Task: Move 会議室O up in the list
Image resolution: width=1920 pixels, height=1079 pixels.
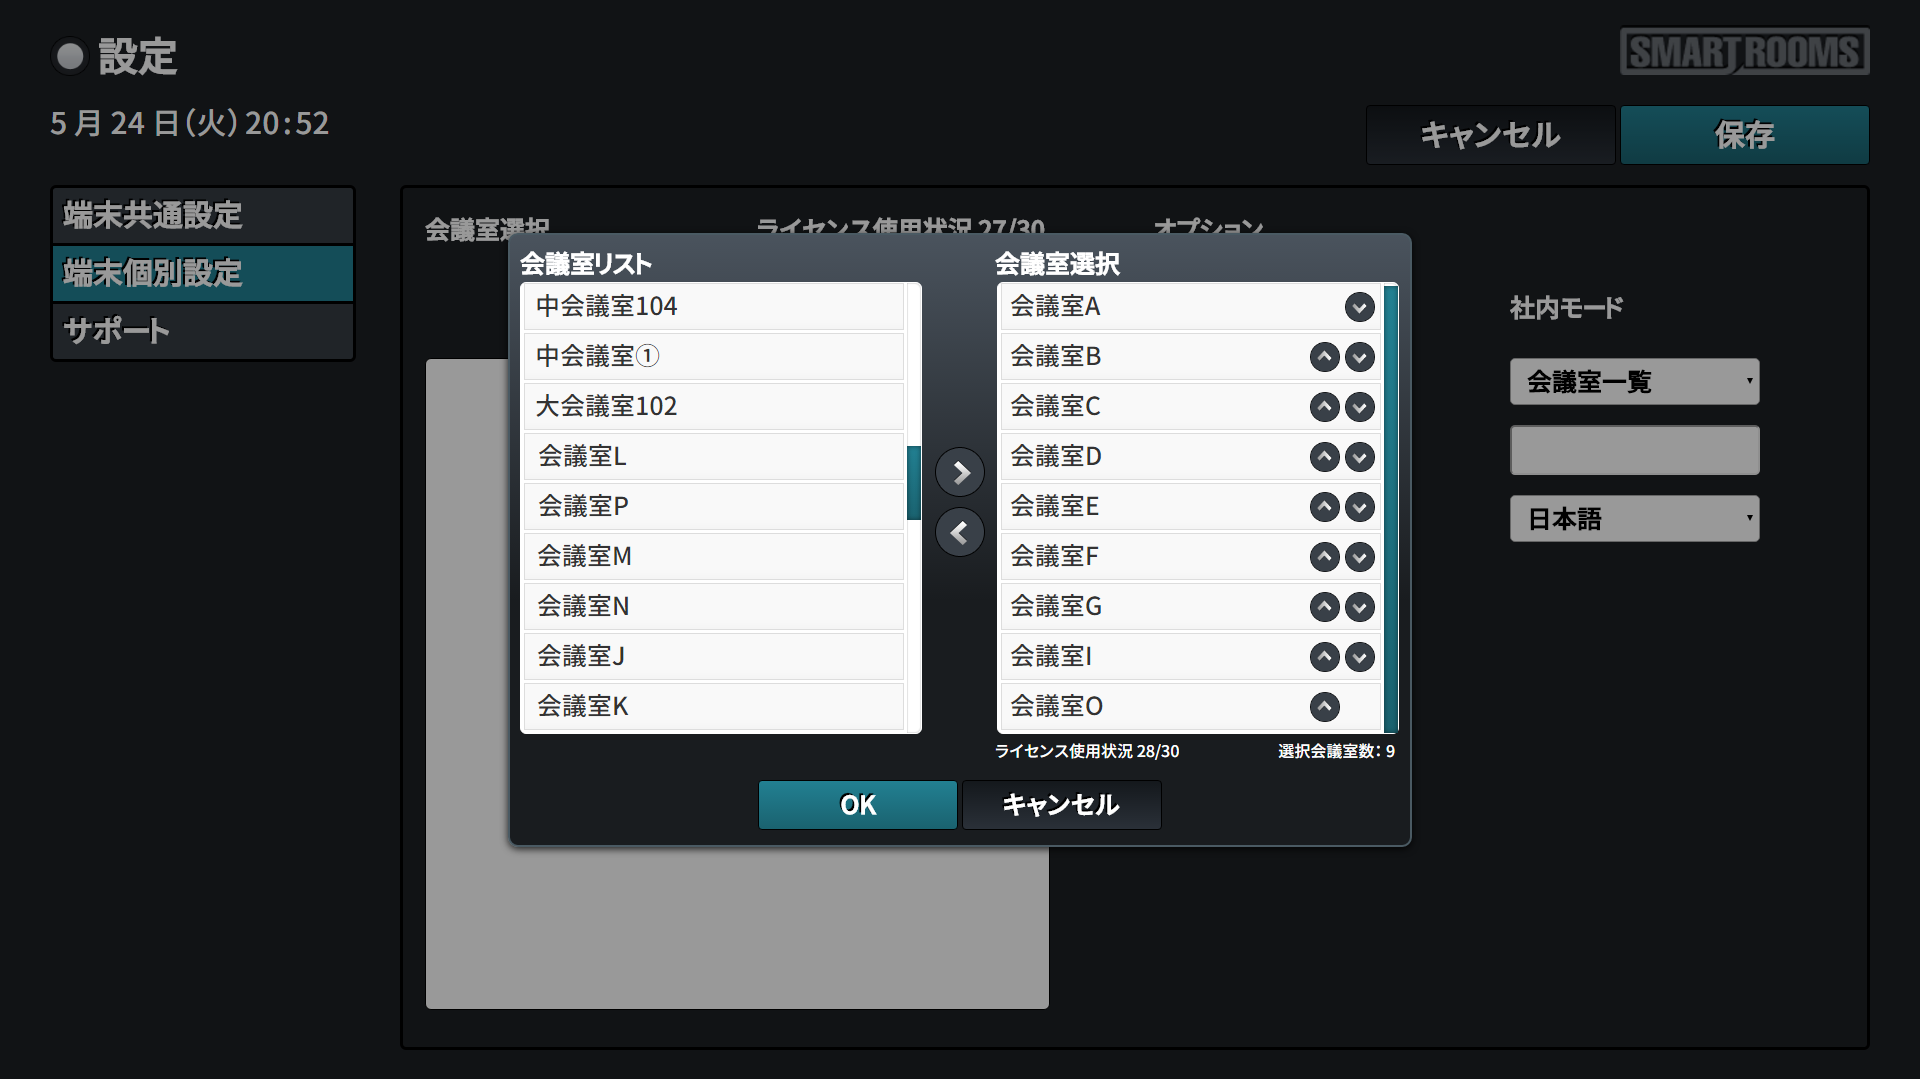Action: pos(1324,707)
